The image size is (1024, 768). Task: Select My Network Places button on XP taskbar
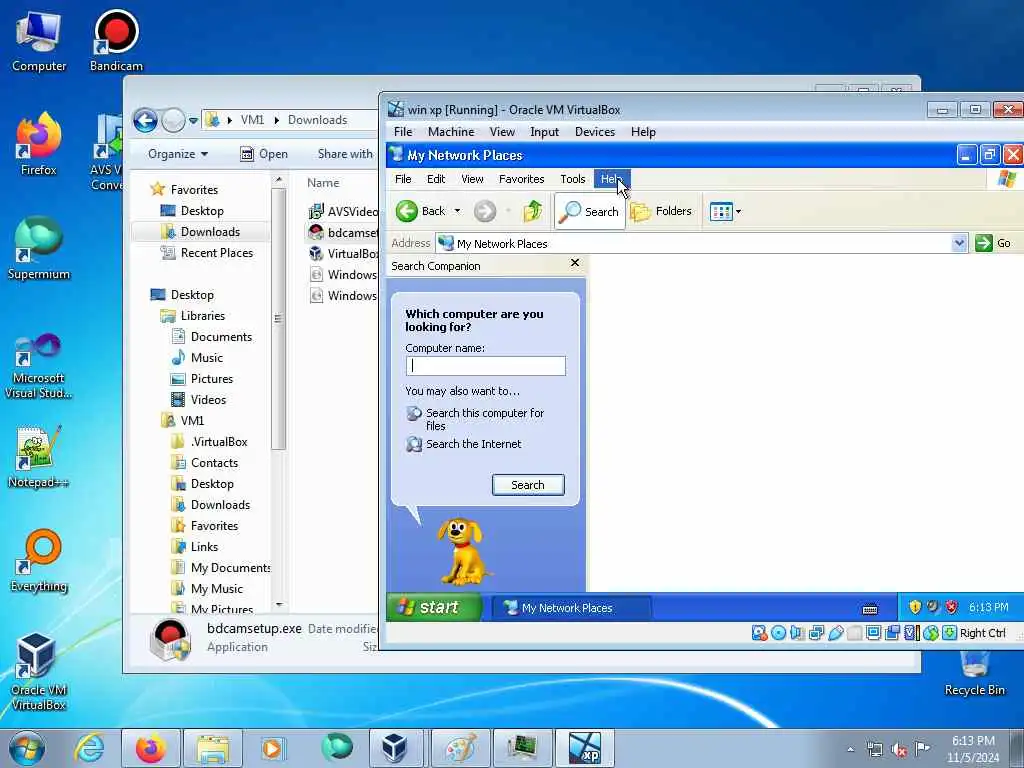pos(569,608)
